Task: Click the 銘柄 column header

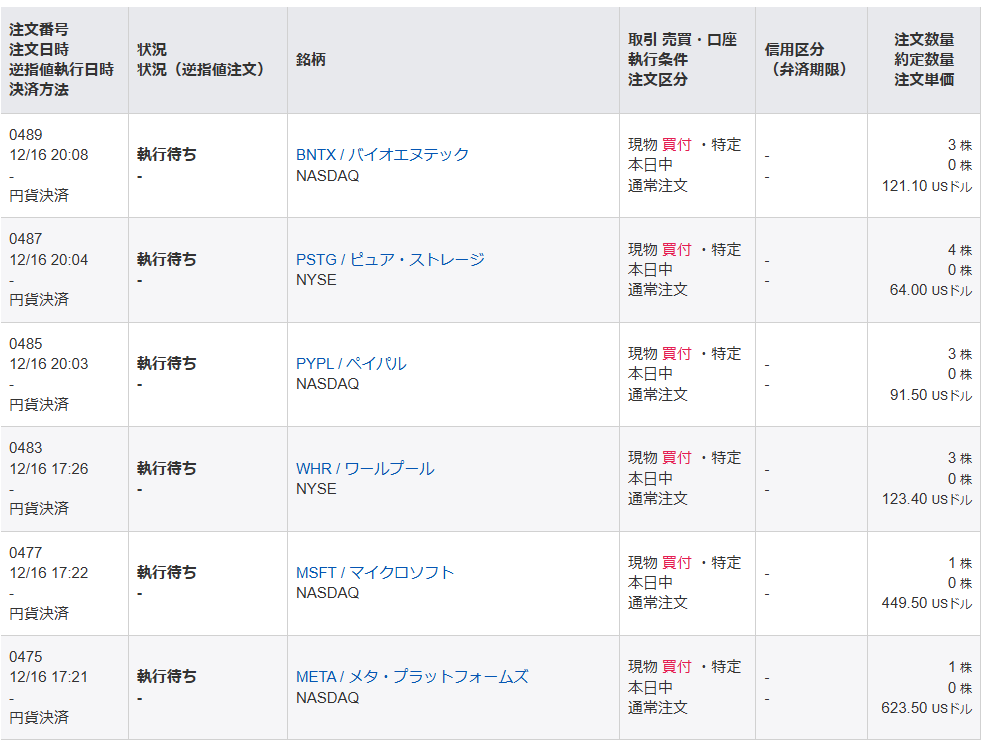Action: click(311, 59)
